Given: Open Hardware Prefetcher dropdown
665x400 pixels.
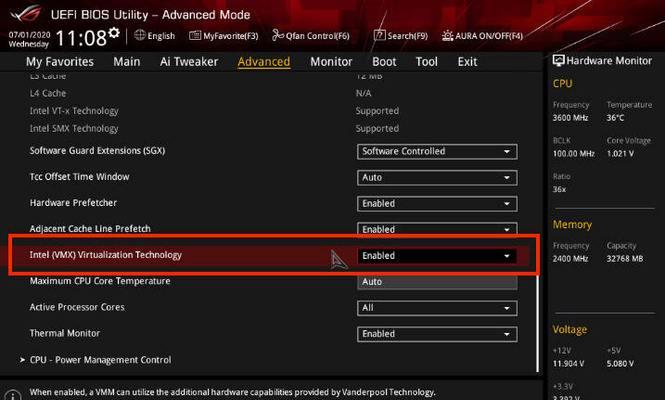Looking at the screenshot, I should tap(437, 204).
